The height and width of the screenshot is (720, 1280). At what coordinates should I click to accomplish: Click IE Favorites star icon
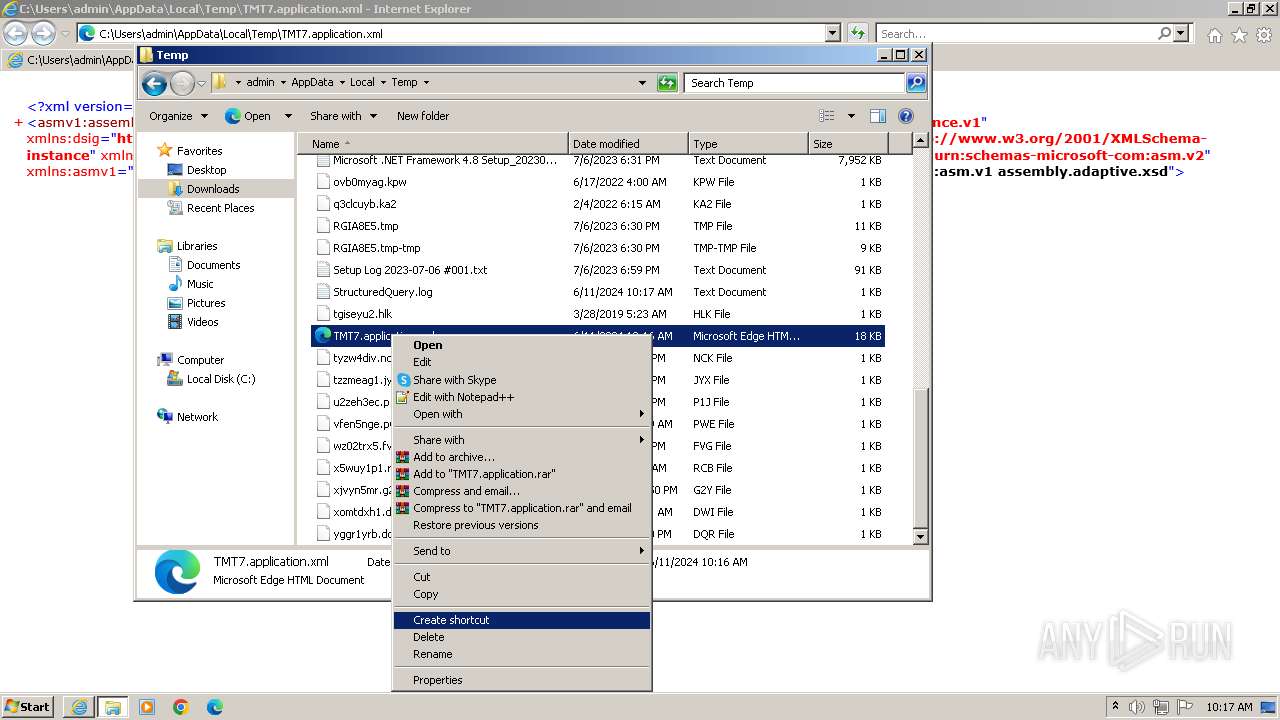(x=1239, y=35)
